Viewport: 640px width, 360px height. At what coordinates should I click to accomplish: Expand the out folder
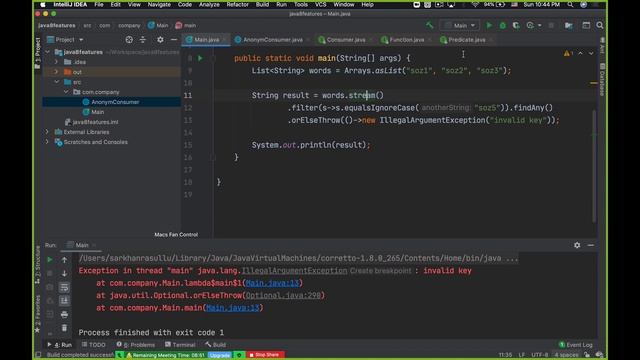coord(56,72)
